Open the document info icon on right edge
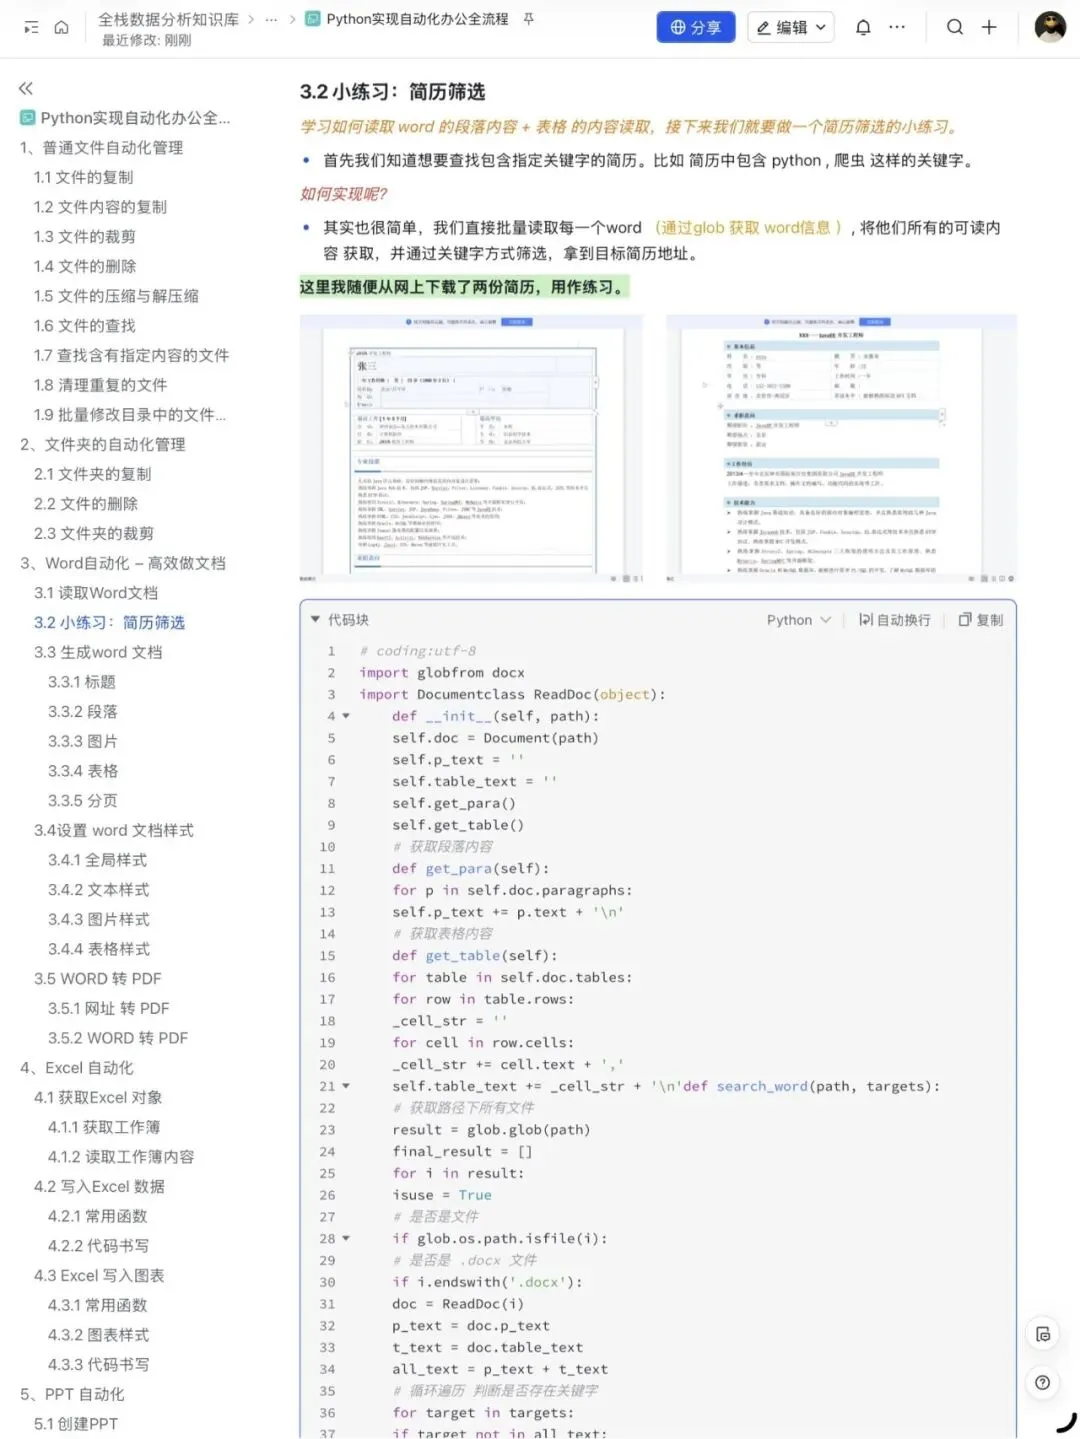Viewport: 1080px width, 1439px height. pos(1043,1334)
